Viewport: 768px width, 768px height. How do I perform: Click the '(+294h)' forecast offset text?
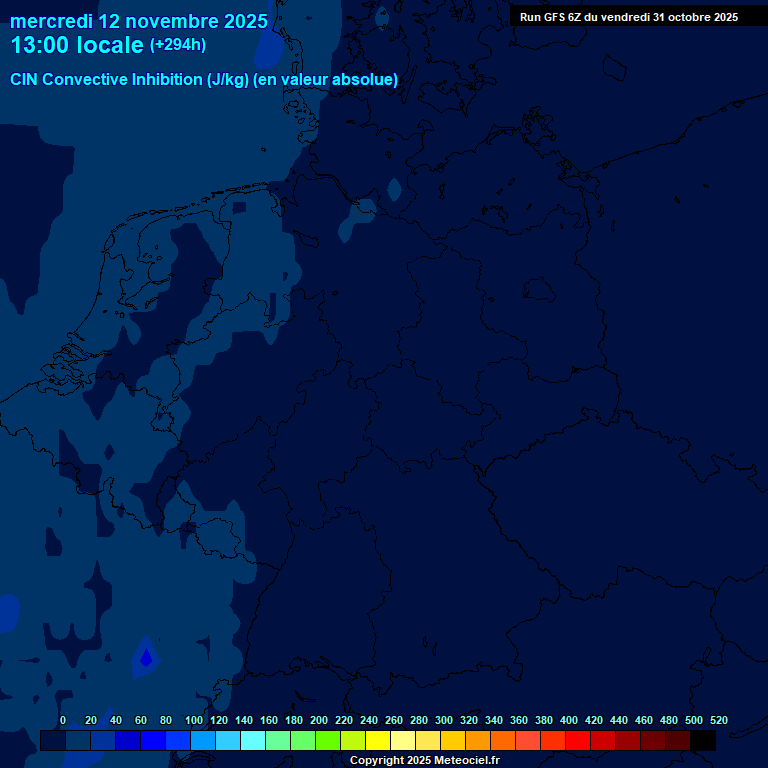[178, 46]
